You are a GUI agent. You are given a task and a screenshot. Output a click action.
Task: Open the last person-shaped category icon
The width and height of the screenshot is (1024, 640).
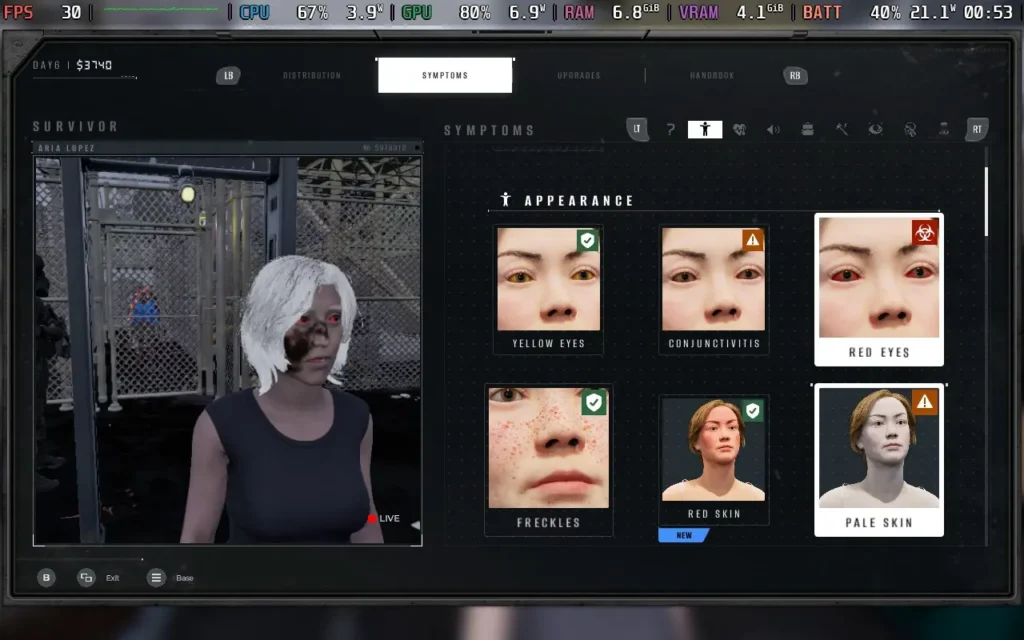944,129
